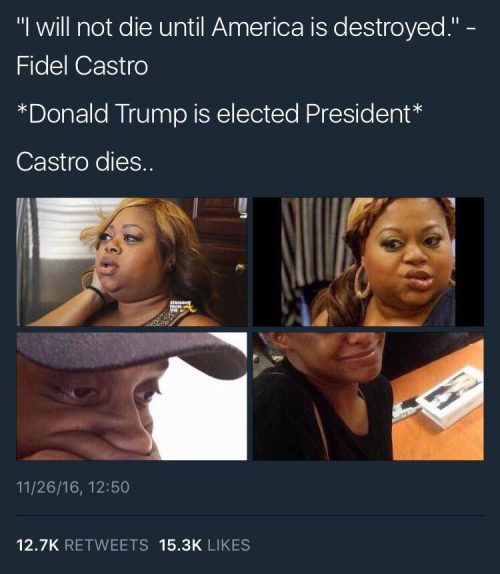The height and width of the screenshot is (574, 500).
Task: Click the Fidel Castro quote text line
Action: [x=246, y=29]
